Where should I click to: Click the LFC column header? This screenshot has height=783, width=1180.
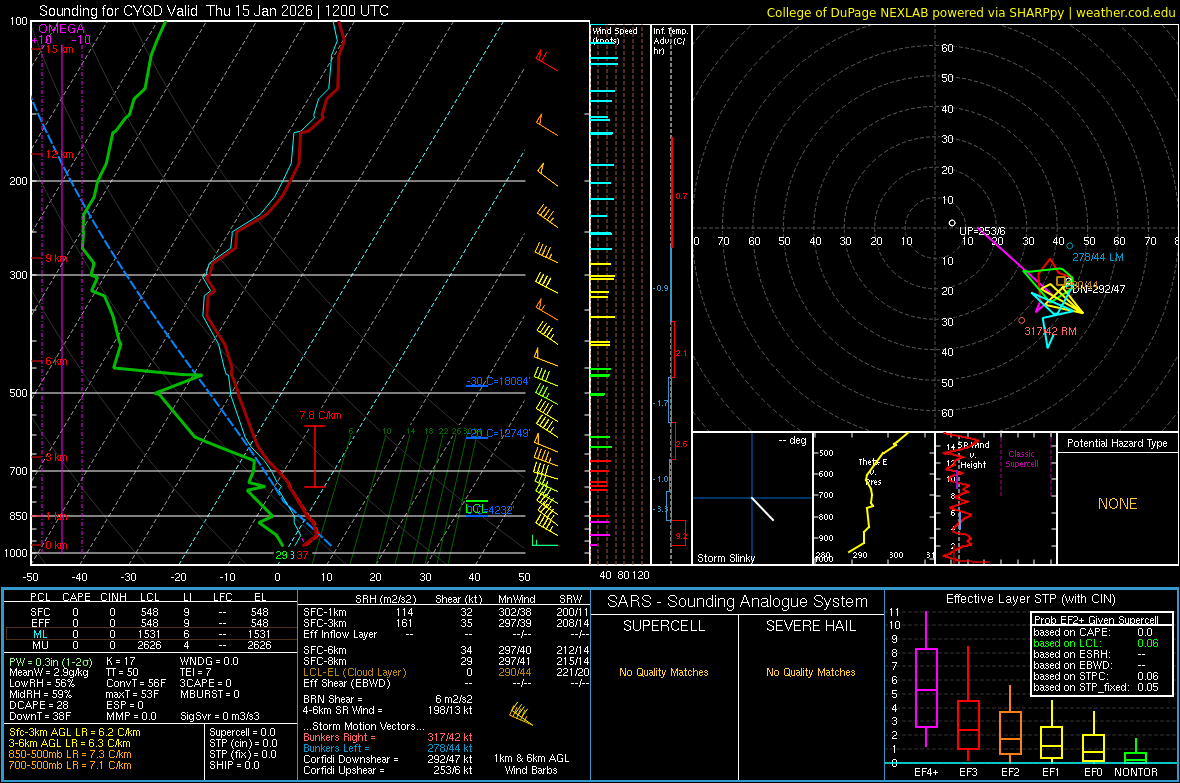(x=223, y=597)
